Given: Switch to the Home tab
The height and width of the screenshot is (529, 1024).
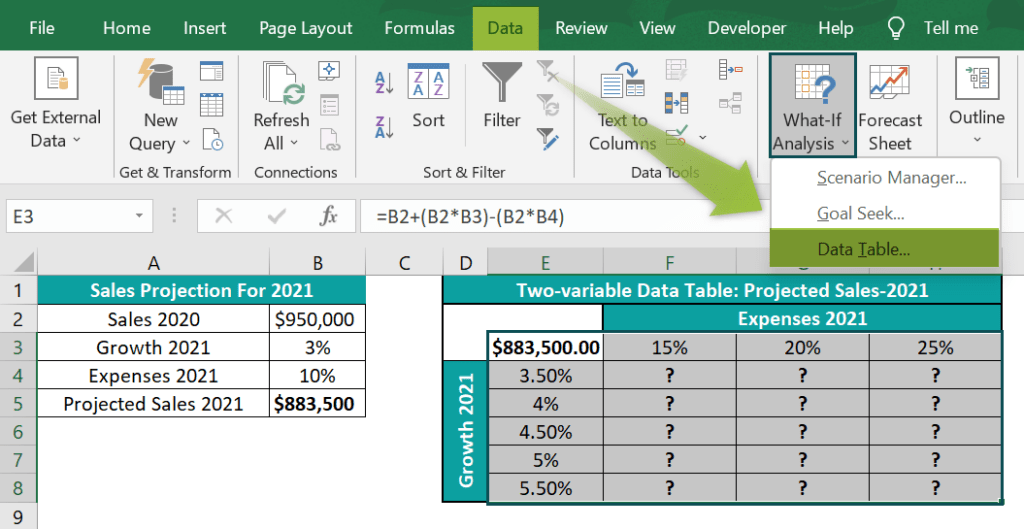Looking at the screenshot, I should tap(127, 28).
